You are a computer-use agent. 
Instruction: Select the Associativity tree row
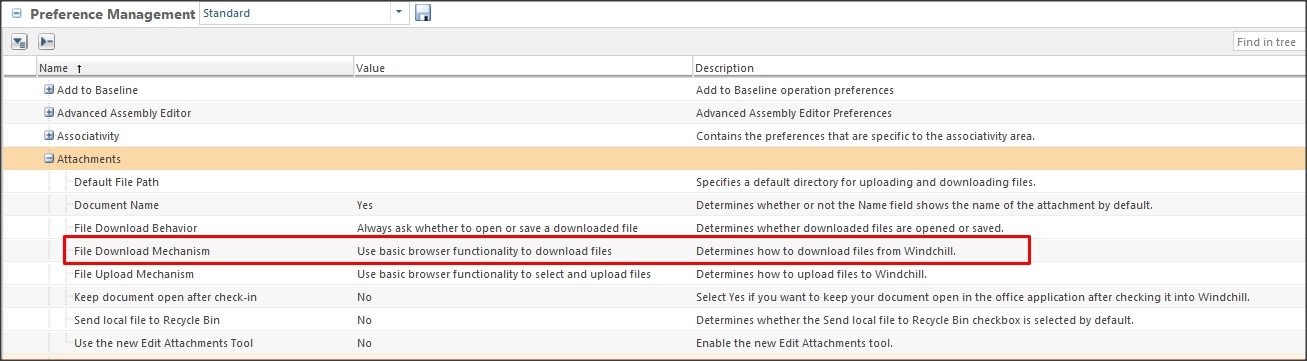(653, 136)
